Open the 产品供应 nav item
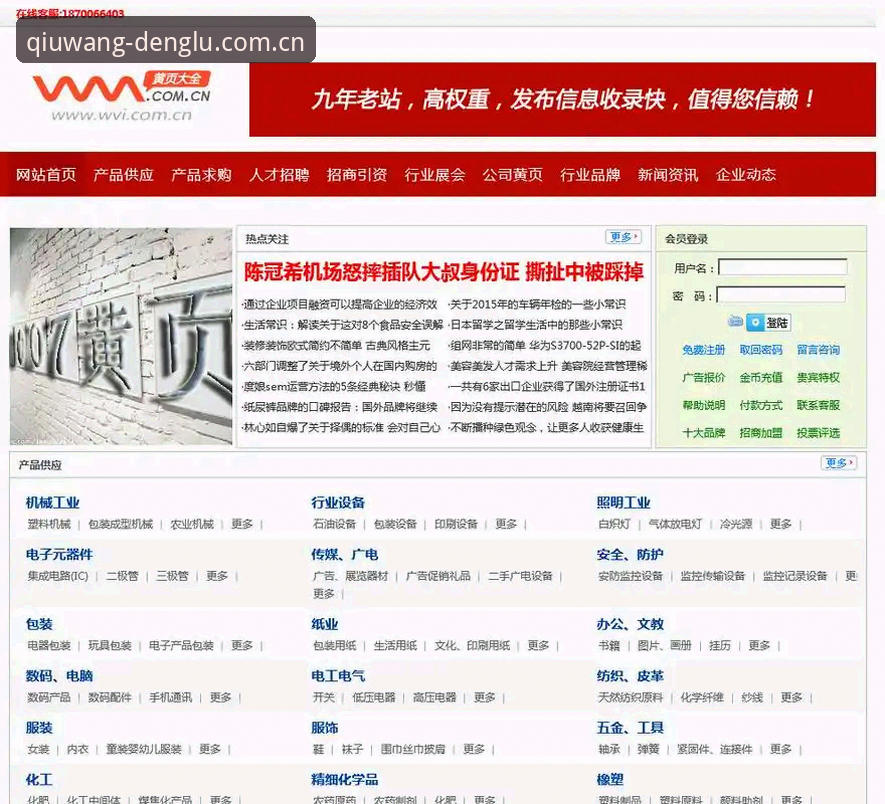The height and width of the screenshot is (804, 885). point(124,174)
